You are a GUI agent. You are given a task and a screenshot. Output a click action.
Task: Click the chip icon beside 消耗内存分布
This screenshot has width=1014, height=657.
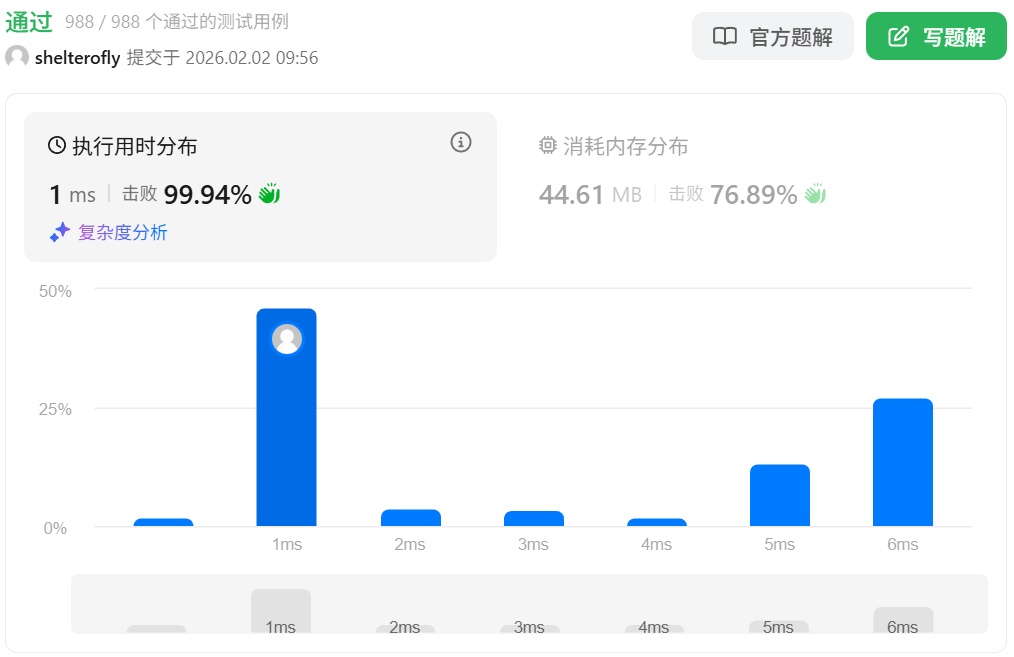coord(547,146)
